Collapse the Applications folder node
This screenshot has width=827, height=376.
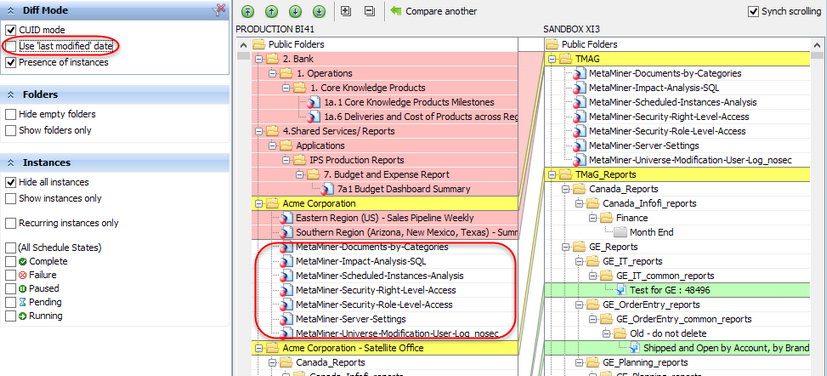272,146
